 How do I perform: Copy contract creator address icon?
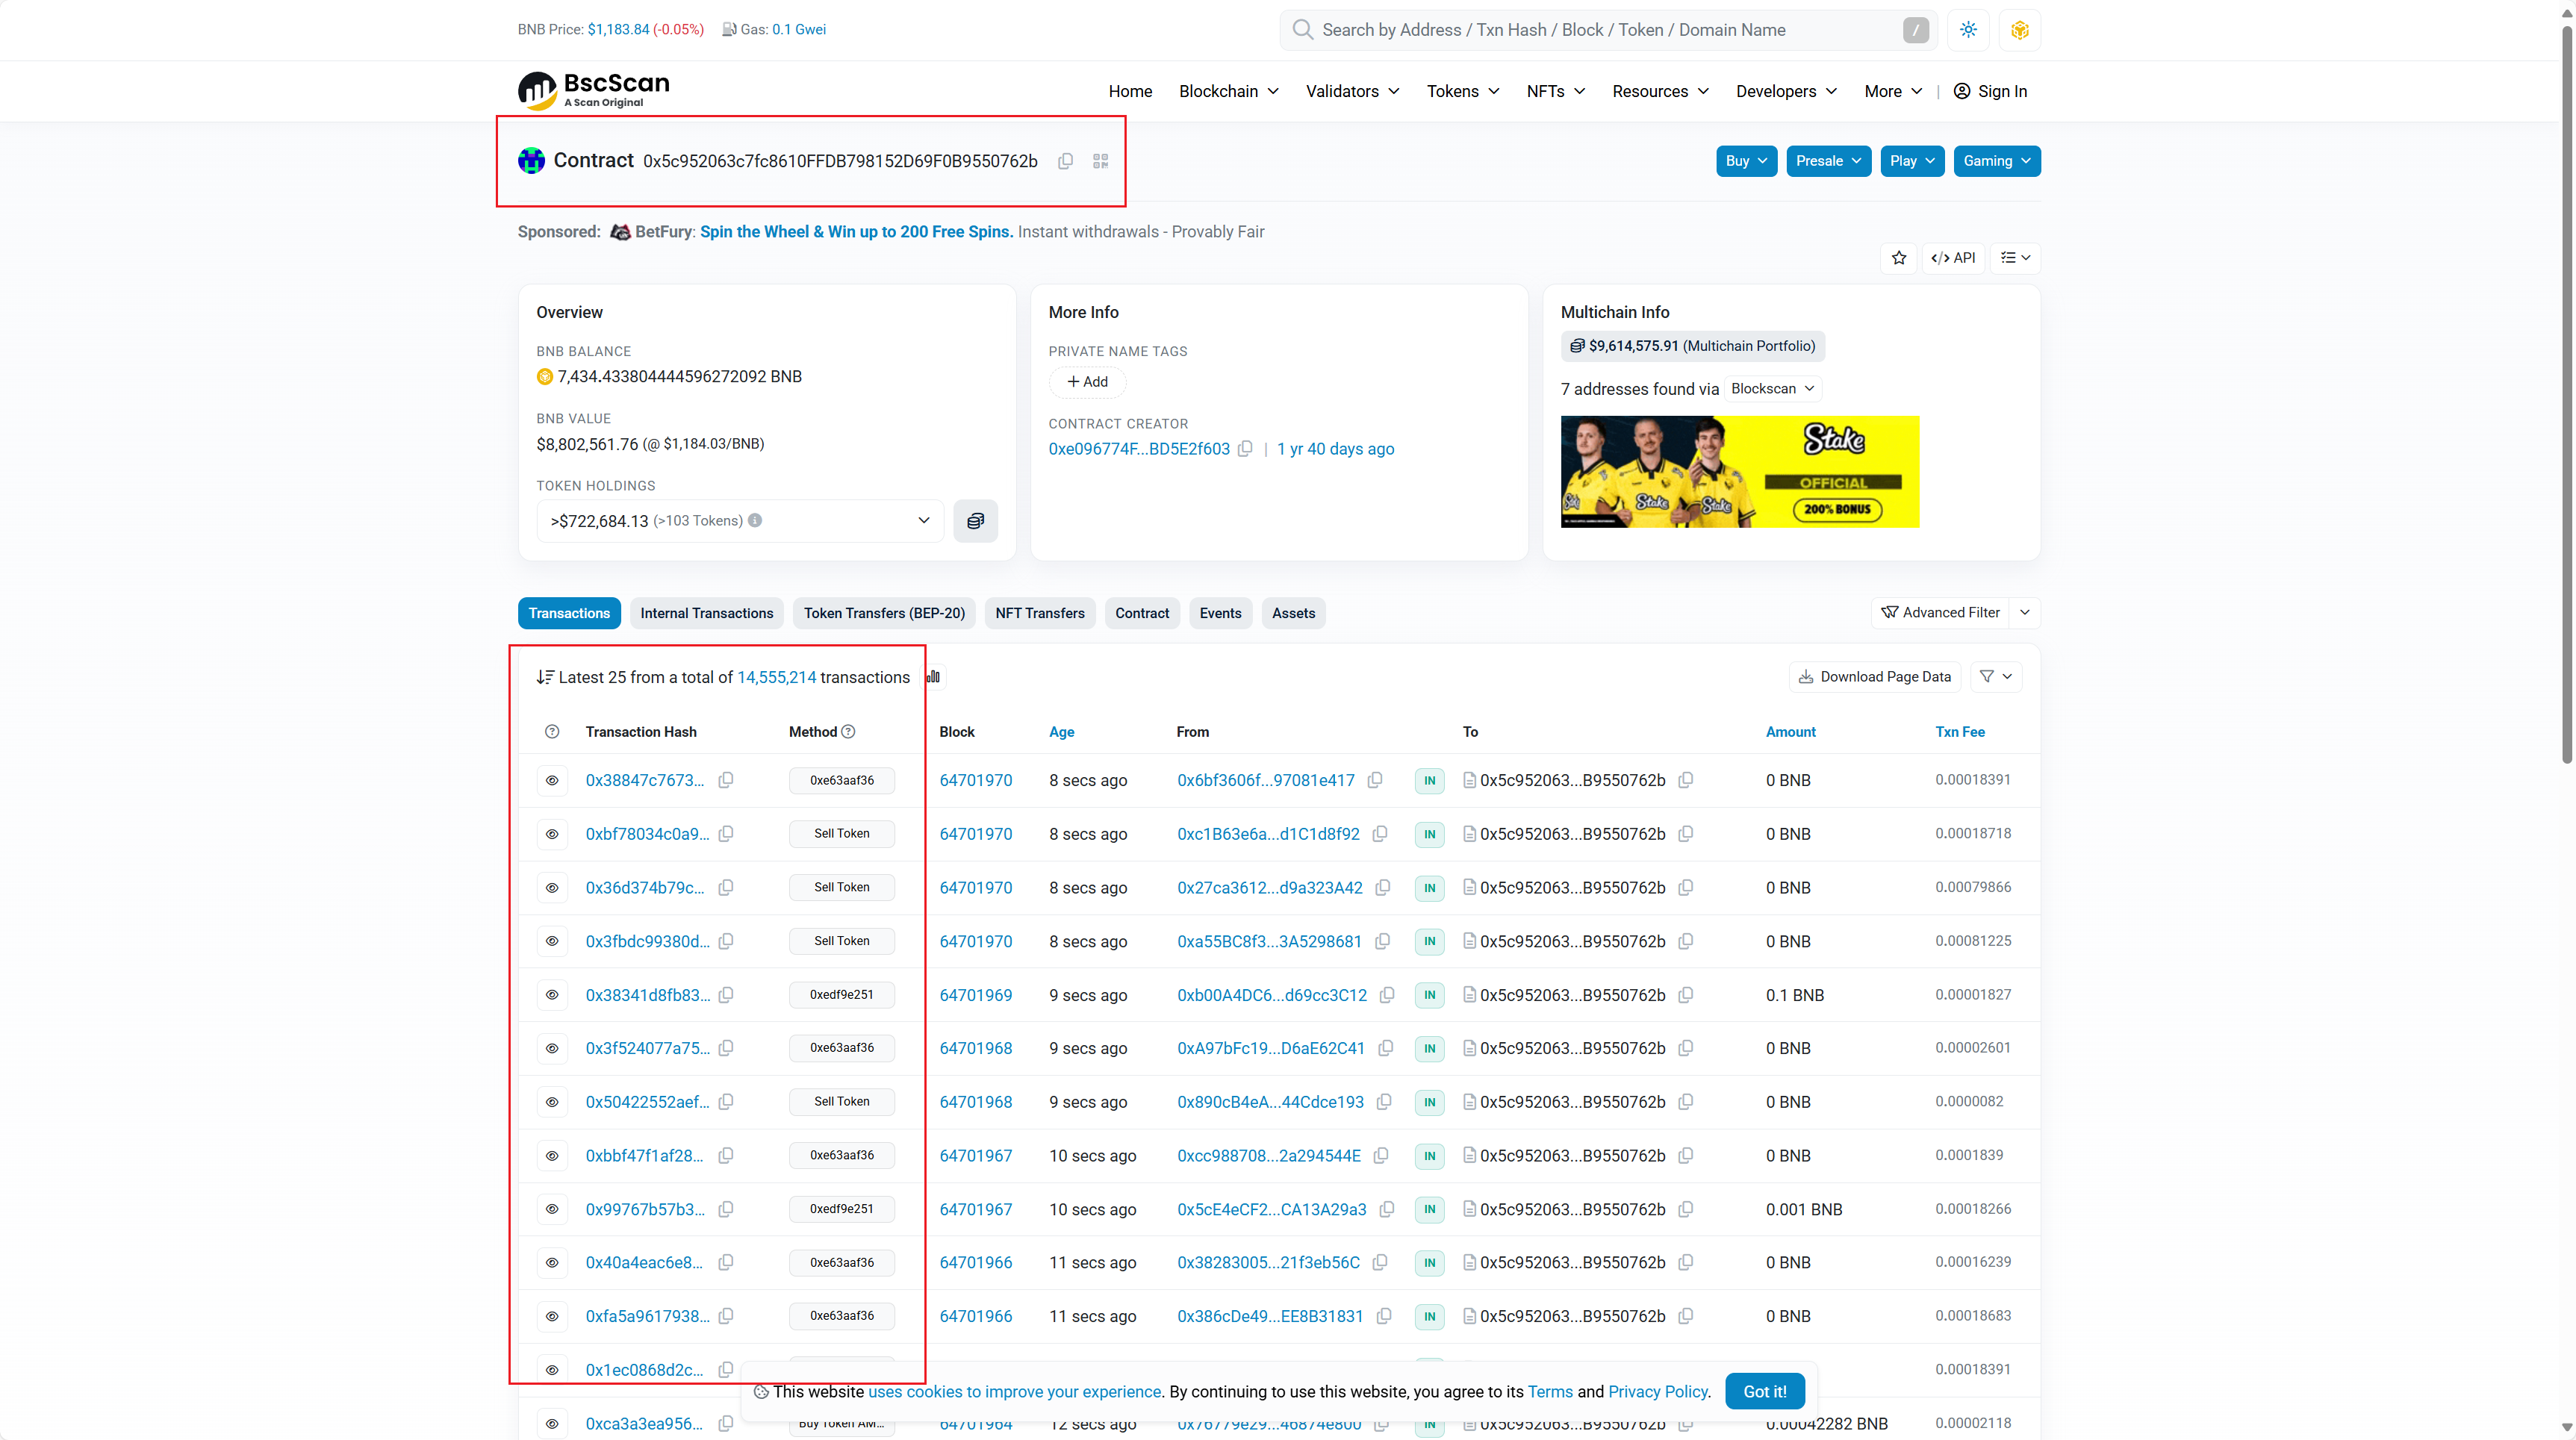click(x=1245, y=449)
